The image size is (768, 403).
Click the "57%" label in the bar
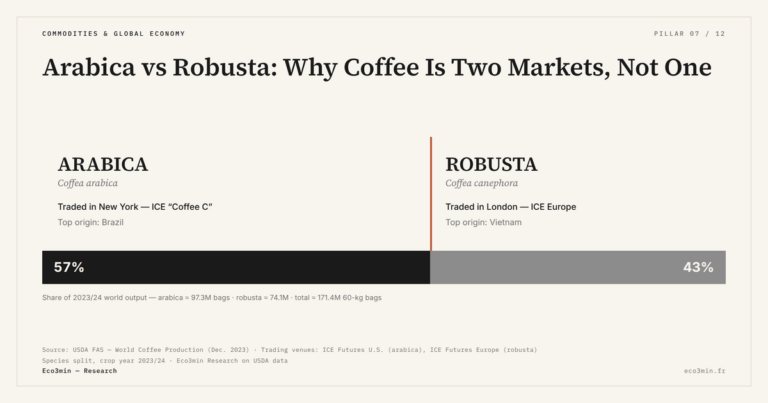pos(69,267)
